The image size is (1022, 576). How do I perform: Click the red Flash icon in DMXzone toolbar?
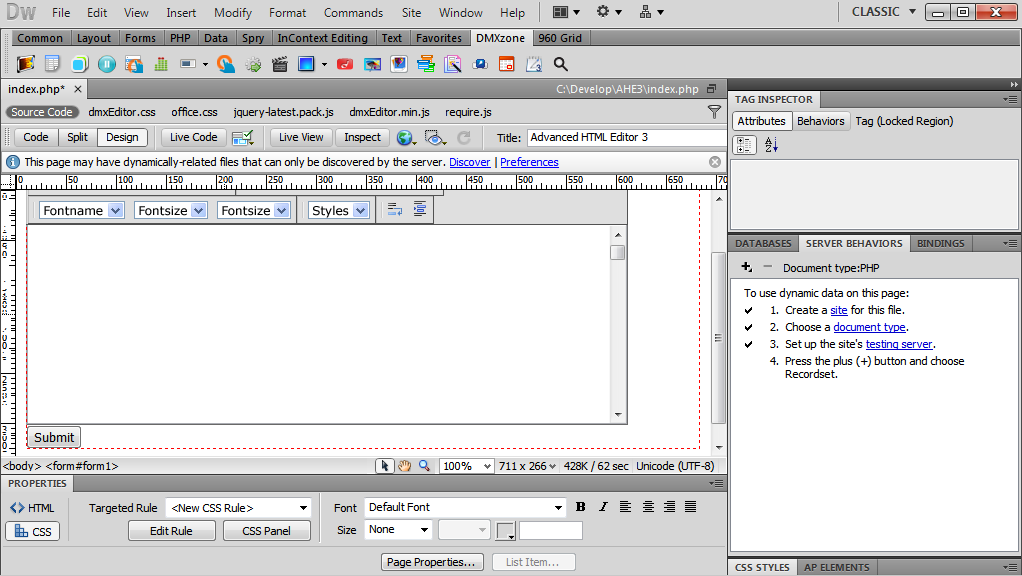[x=345, y=64]
